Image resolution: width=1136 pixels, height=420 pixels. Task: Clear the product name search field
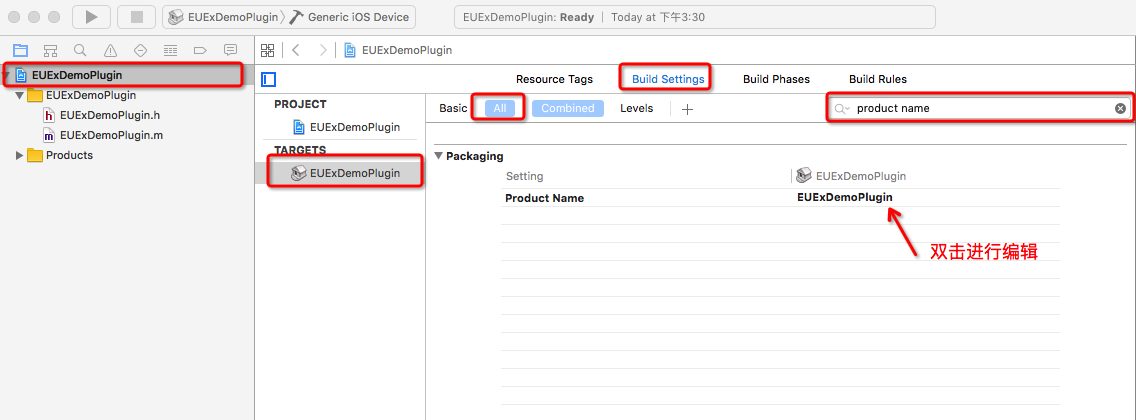[1120, 109]
